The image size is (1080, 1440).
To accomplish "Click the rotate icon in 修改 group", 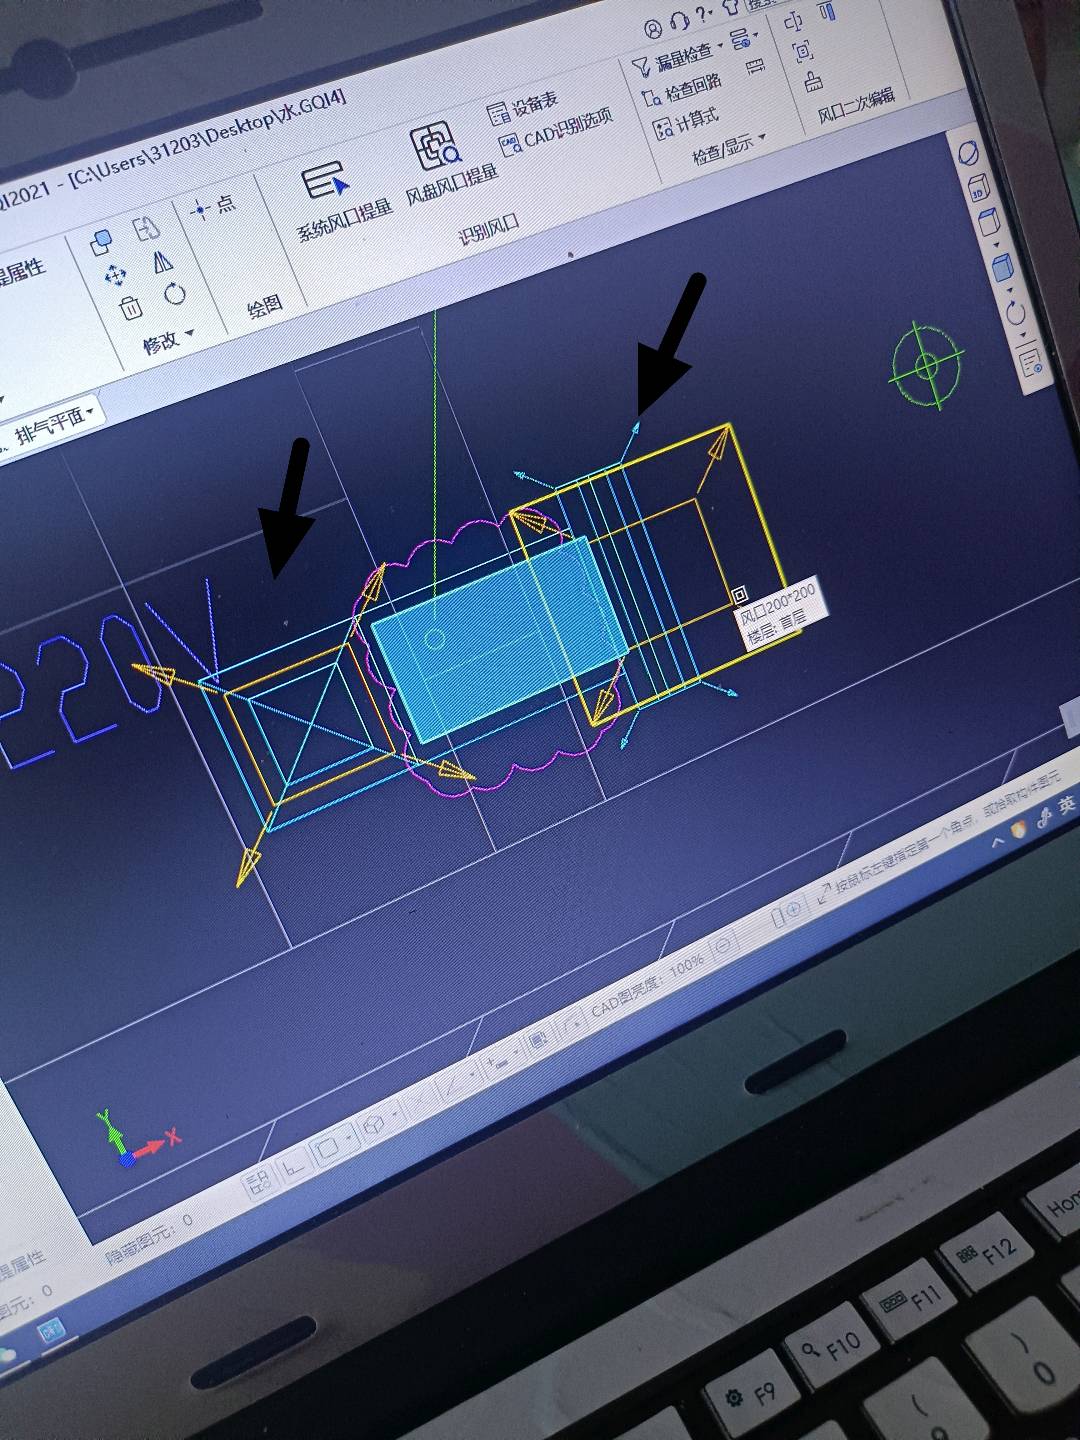I will [x=175, y=293].
